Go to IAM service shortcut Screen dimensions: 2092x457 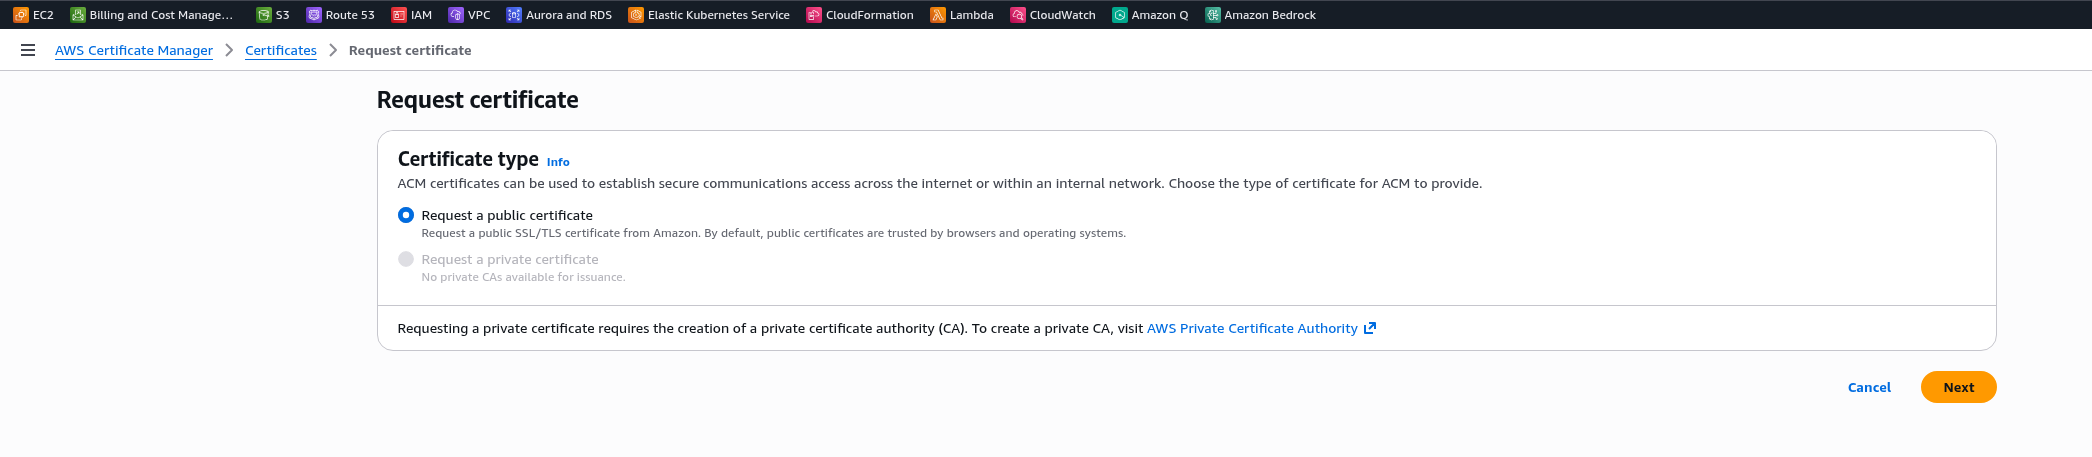pyautogui.click(x=411, y=15)
